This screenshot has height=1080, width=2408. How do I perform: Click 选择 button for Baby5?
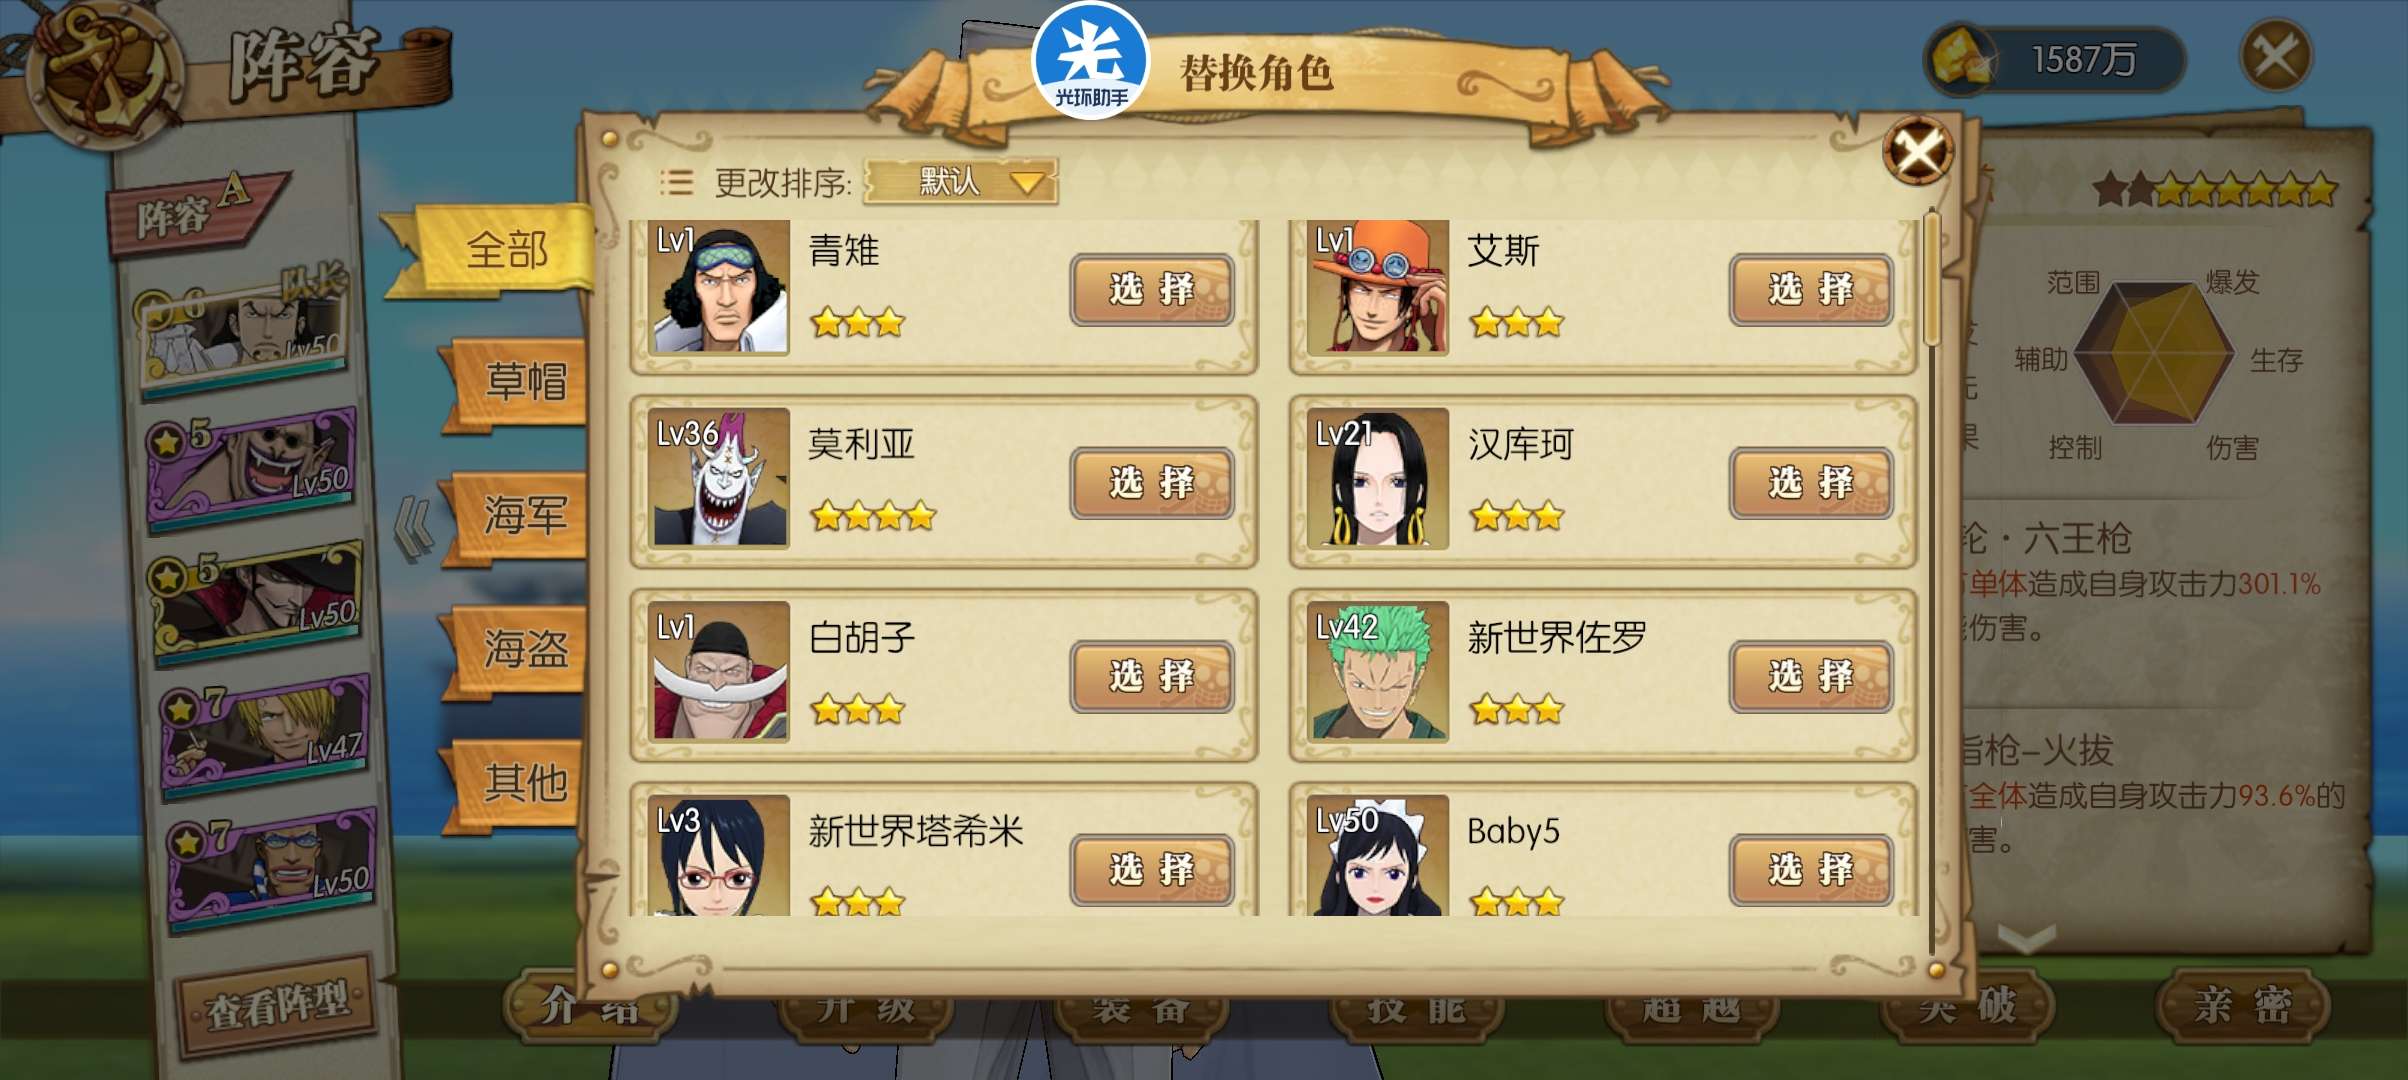1811,870
